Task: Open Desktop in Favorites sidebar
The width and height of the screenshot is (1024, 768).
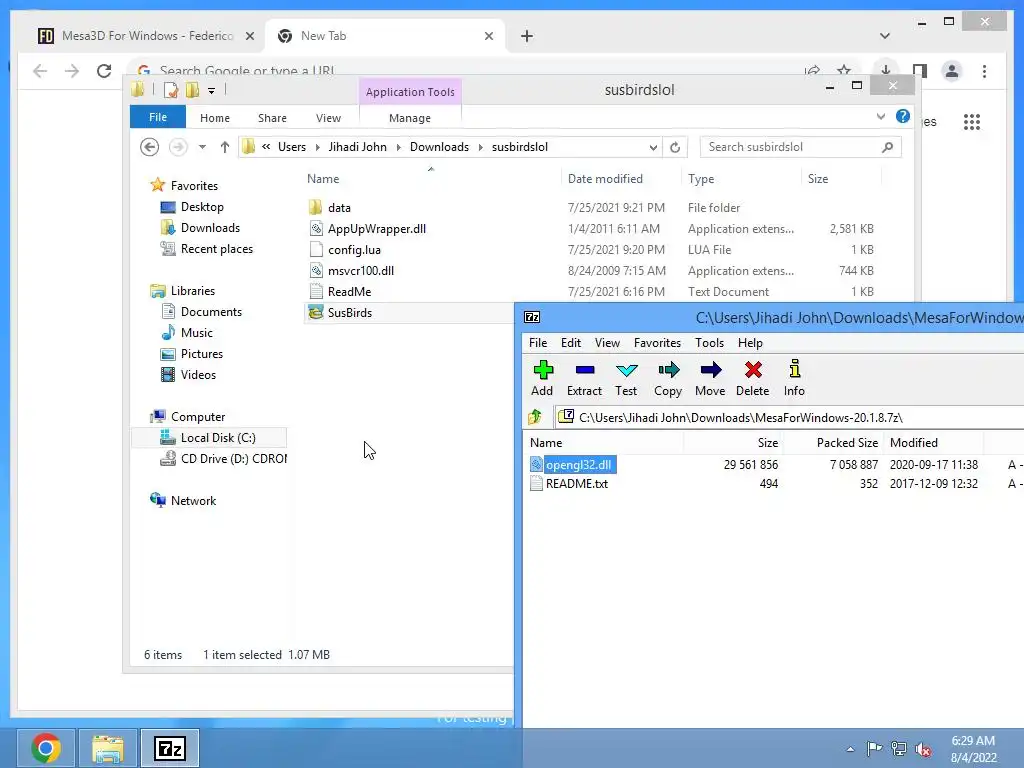Action: [x=202, y=207]
